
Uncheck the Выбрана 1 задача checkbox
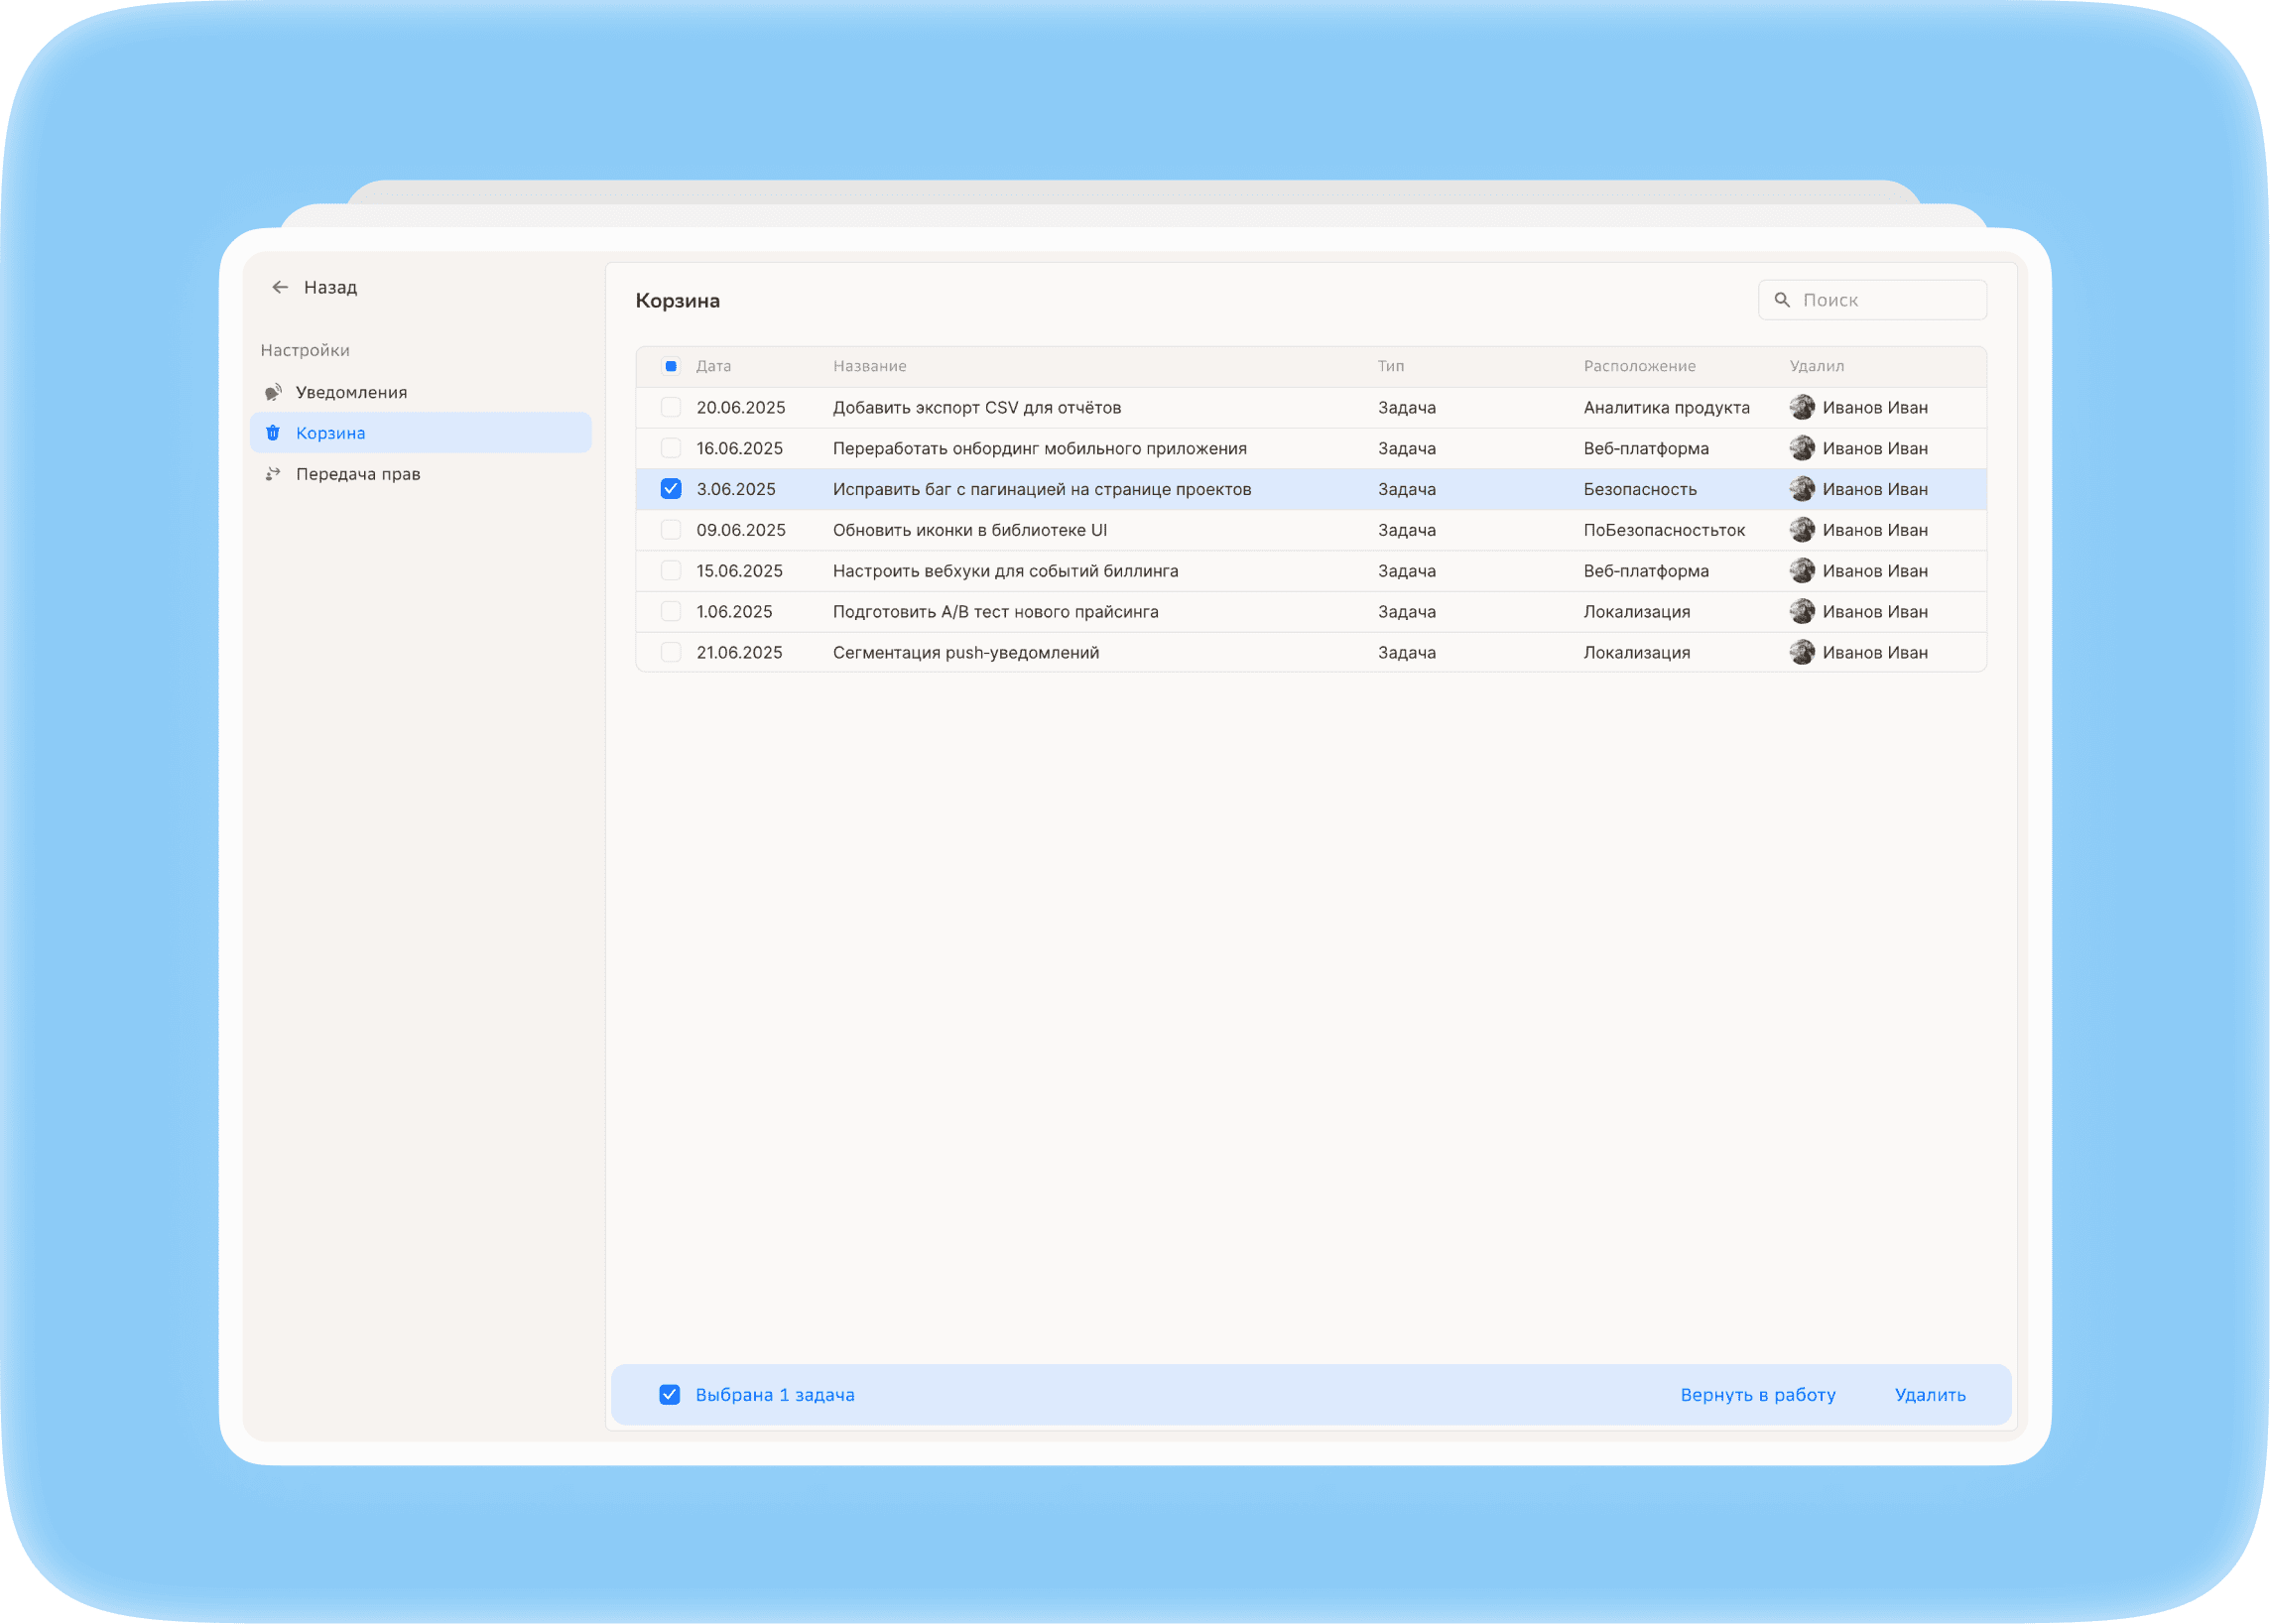(670, 1395)
